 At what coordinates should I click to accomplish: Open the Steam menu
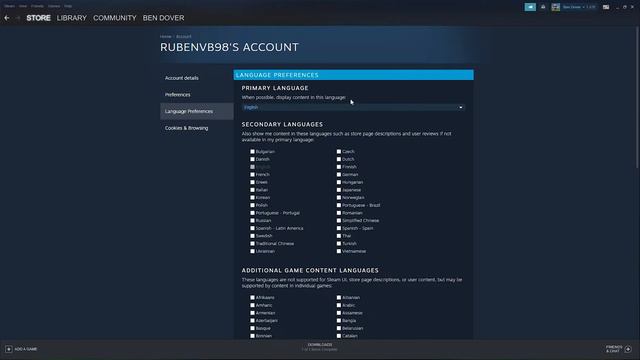pos(9,6)
